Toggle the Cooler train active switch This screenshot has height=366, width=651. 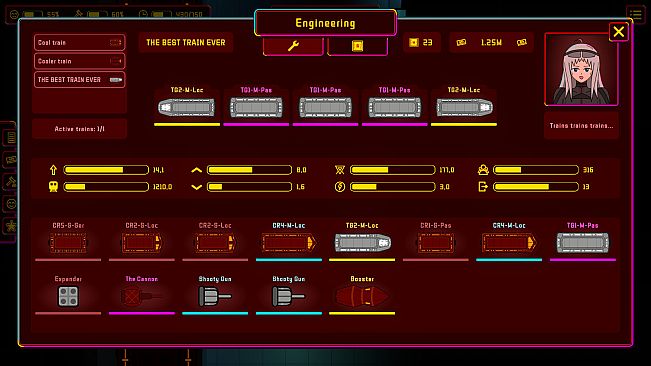pos(115,61)
